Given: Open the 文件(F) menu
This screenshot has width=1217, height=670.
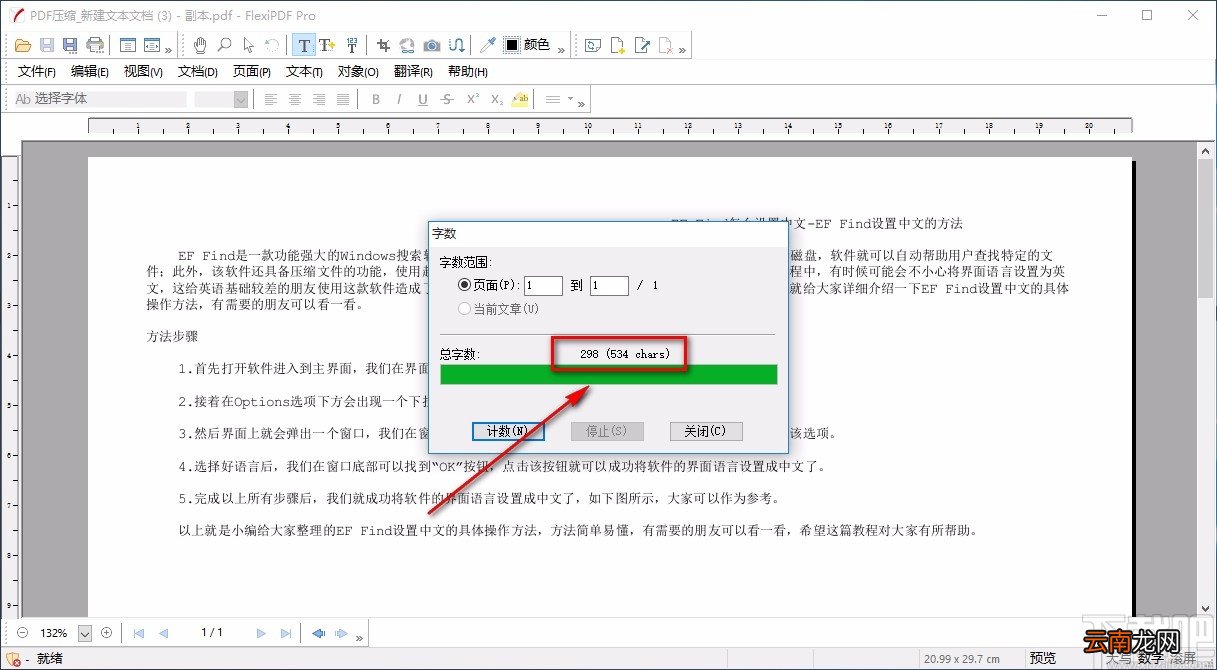Looking at the screenshot, I should 37,72.
